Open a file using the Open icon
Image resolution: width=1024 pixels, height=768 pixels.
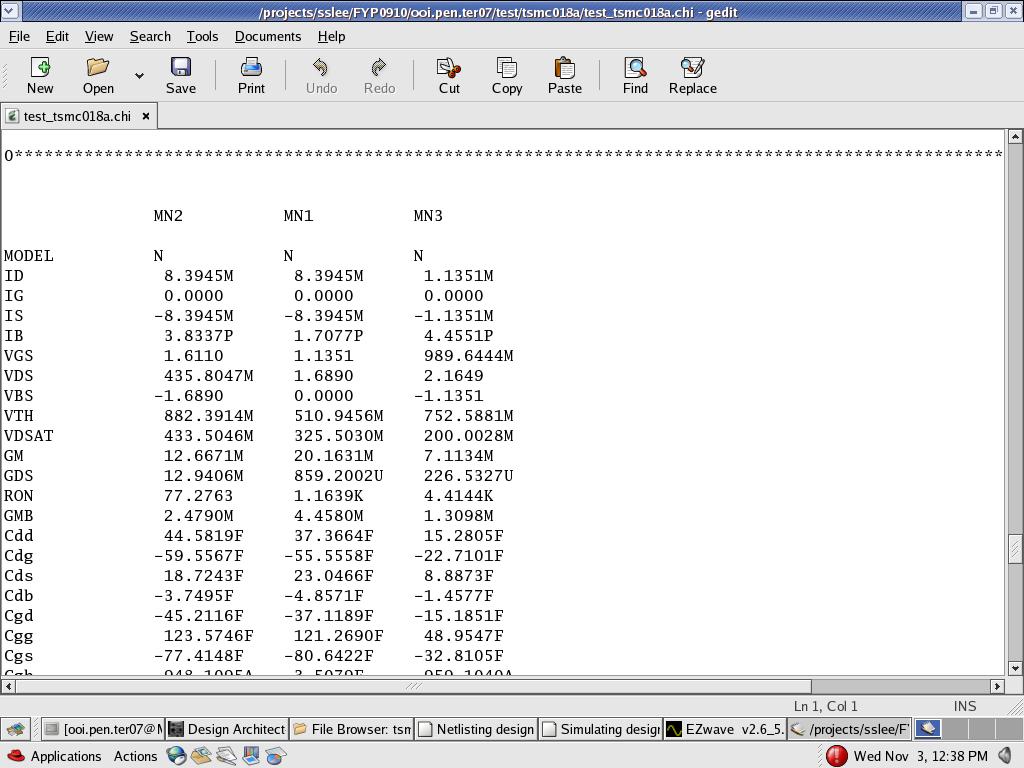pos(98,76)
